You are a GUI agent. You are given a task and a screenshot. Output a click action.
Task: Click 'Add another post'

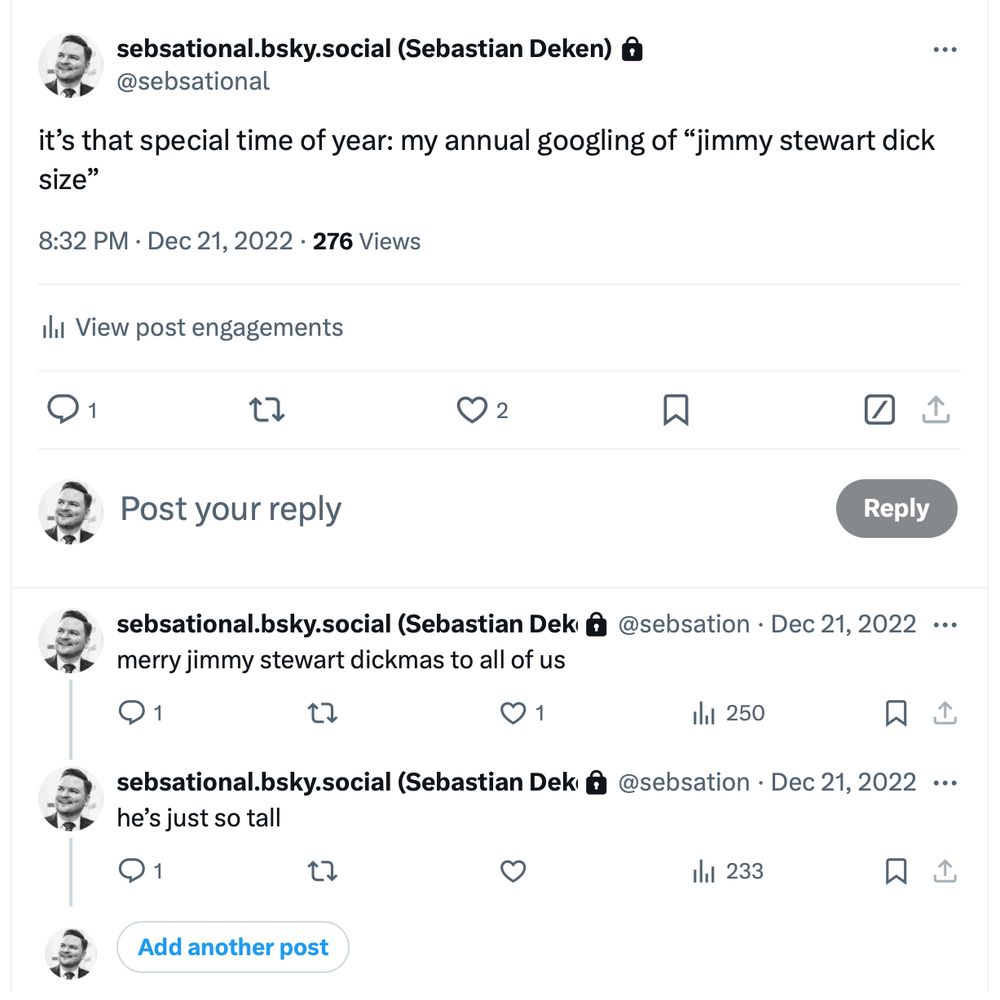click(x=233, y=946)
